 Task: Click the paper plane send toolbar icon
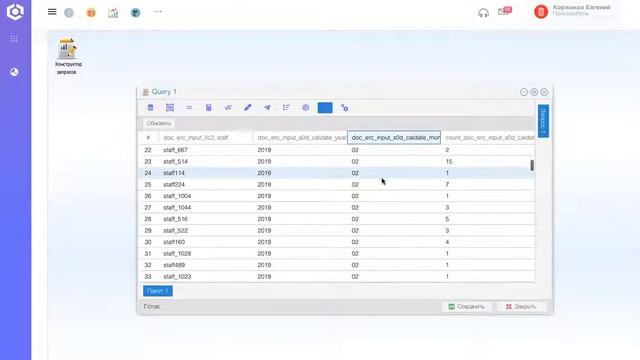coord(267,108)
